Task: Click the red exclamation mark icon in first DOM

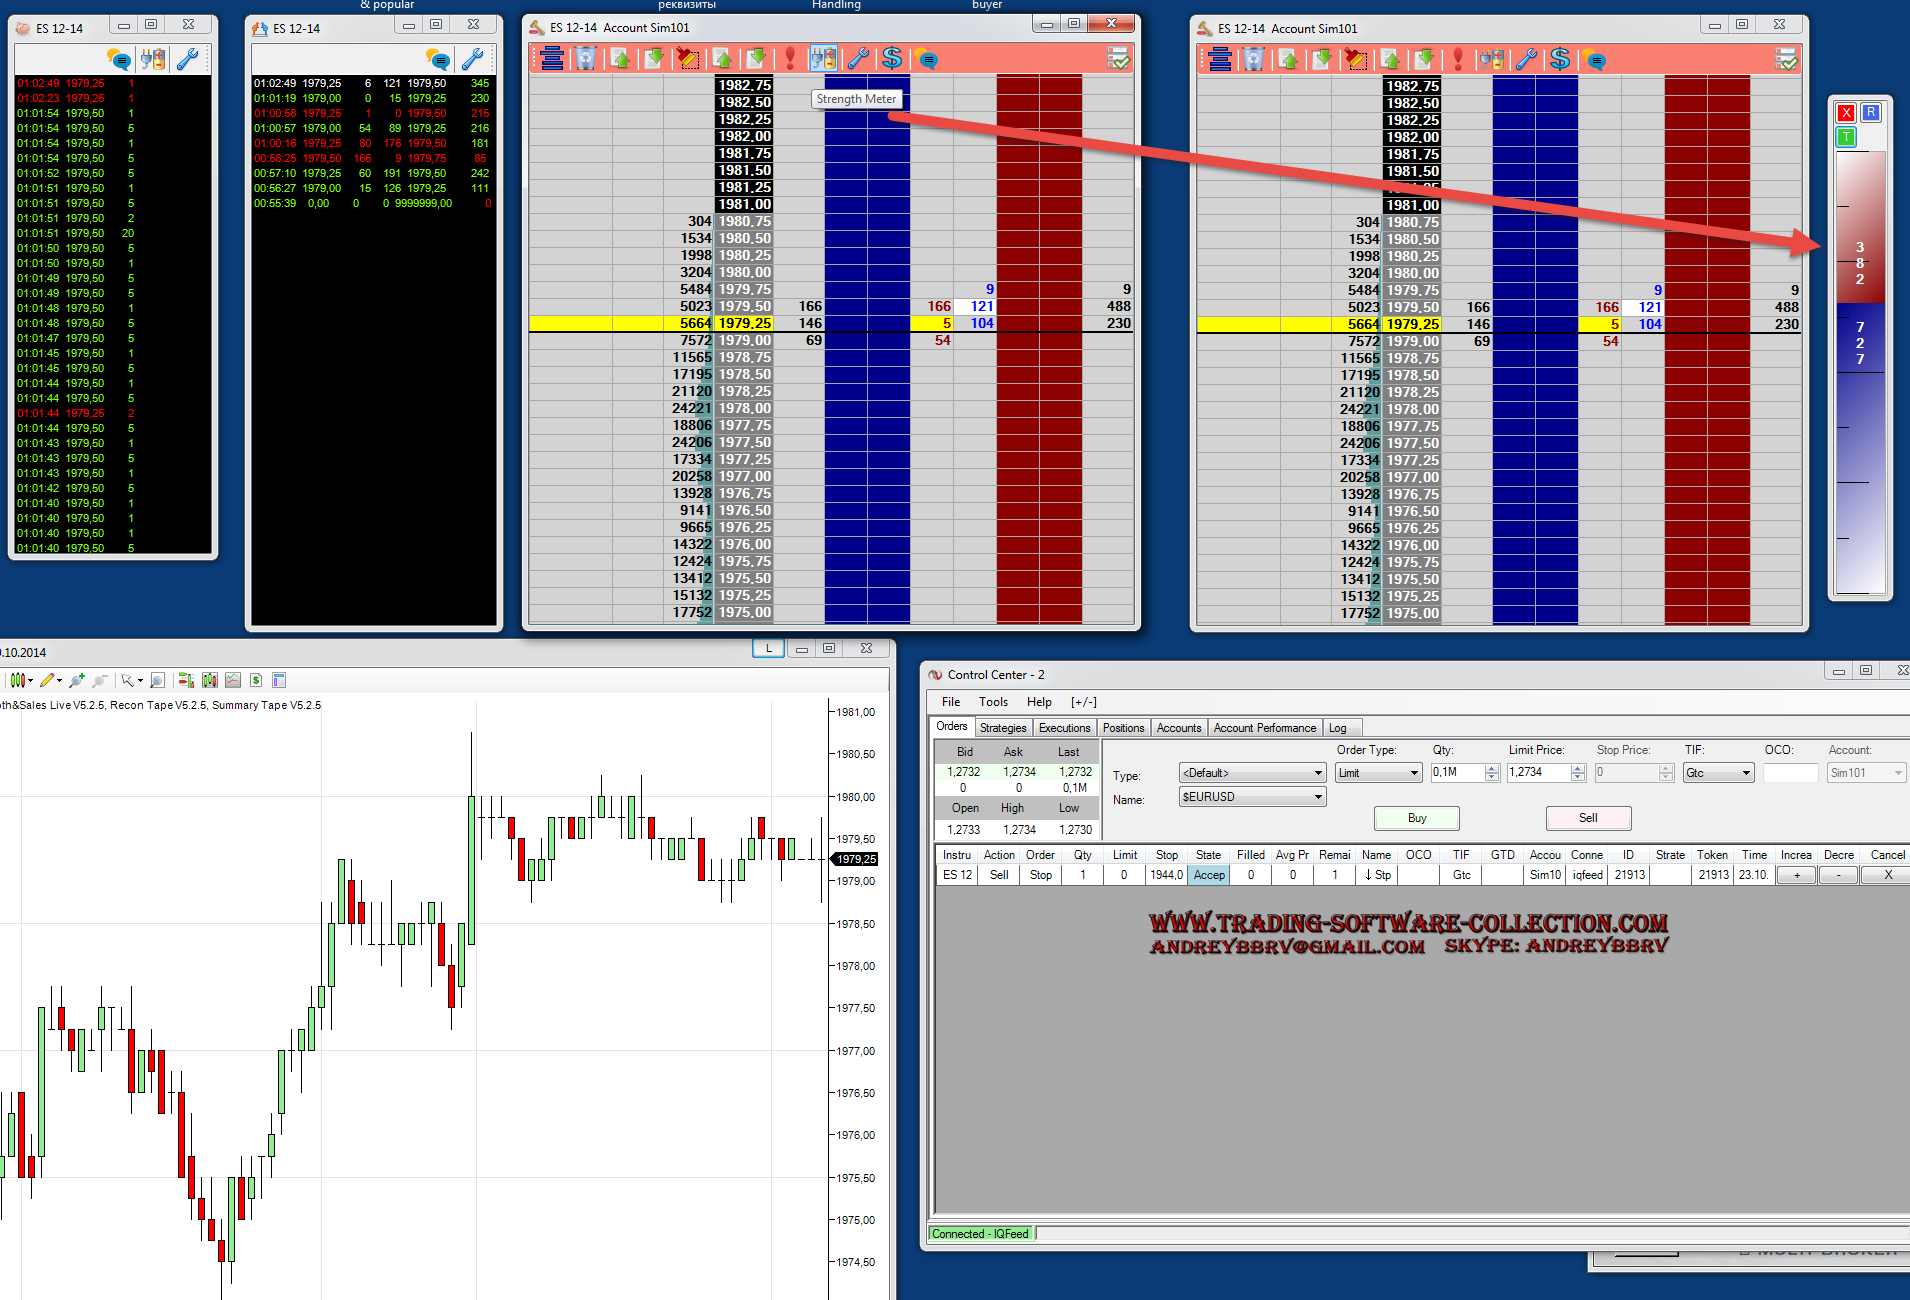Action: point(790,59)
